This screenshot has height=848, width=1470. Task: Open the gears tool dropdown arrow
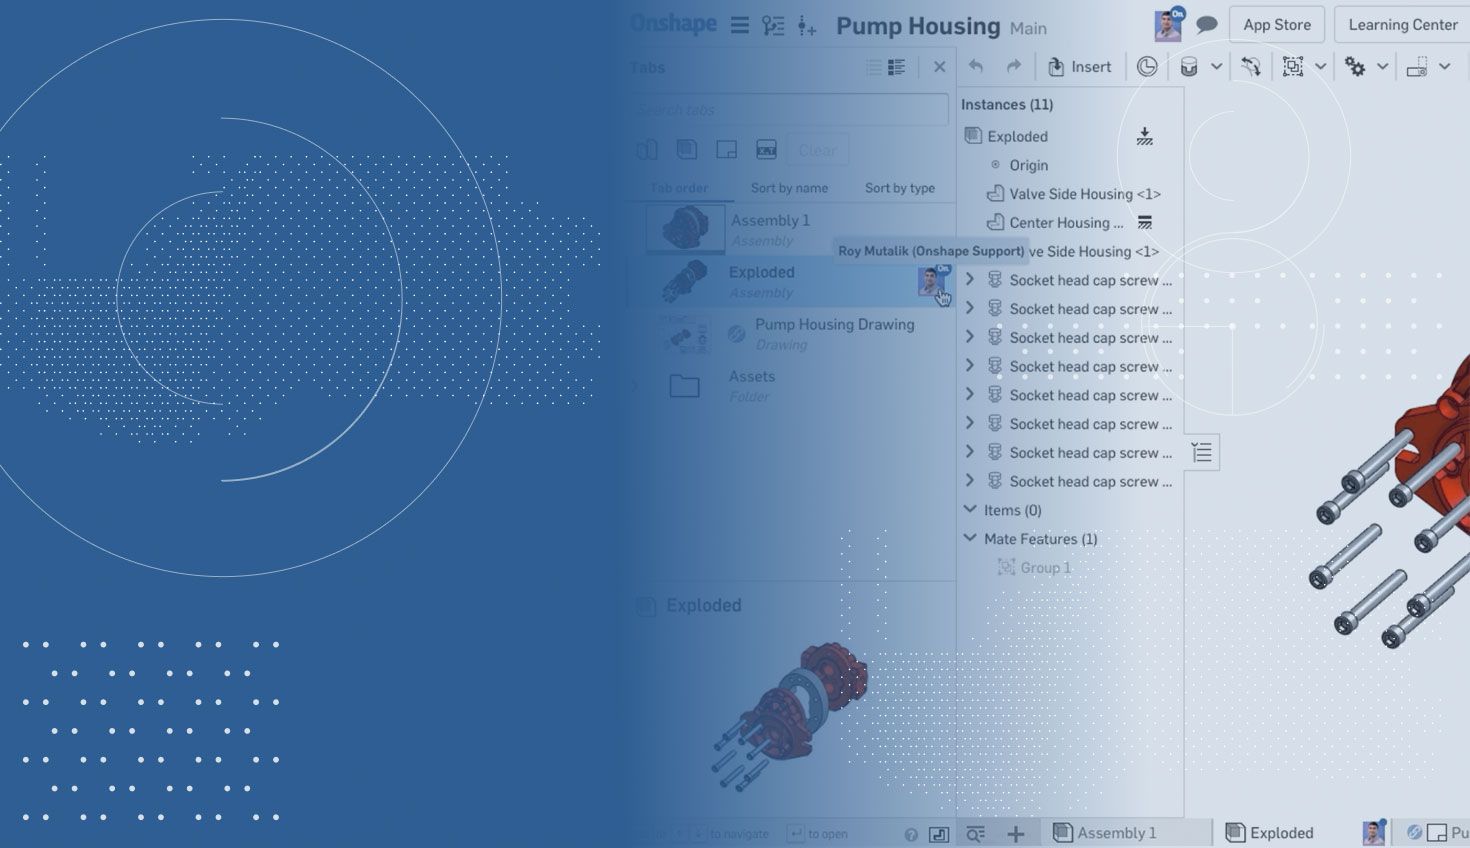coord(1382,67)
